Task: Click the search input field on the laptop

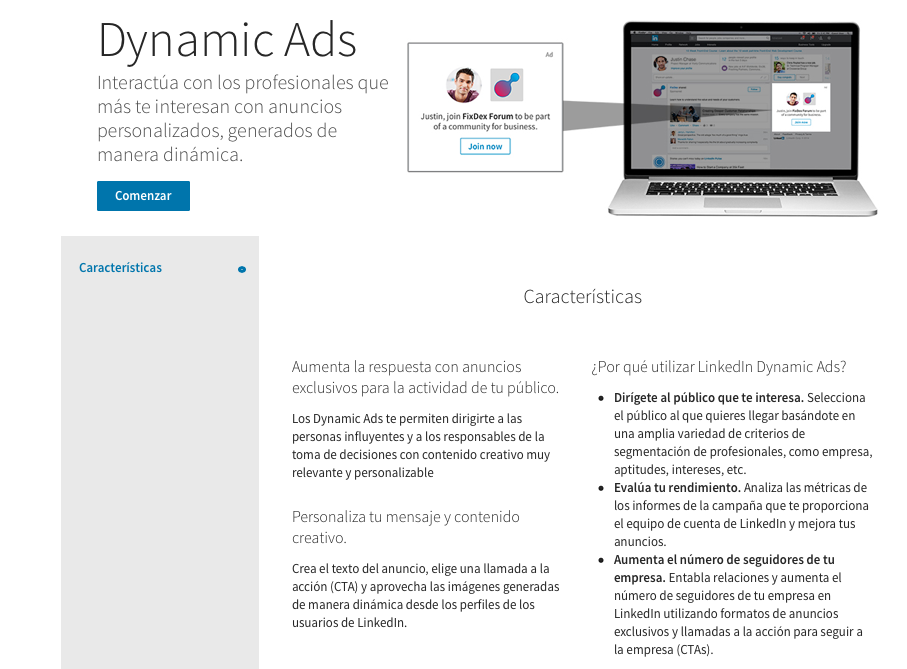Action: [731, 38]
